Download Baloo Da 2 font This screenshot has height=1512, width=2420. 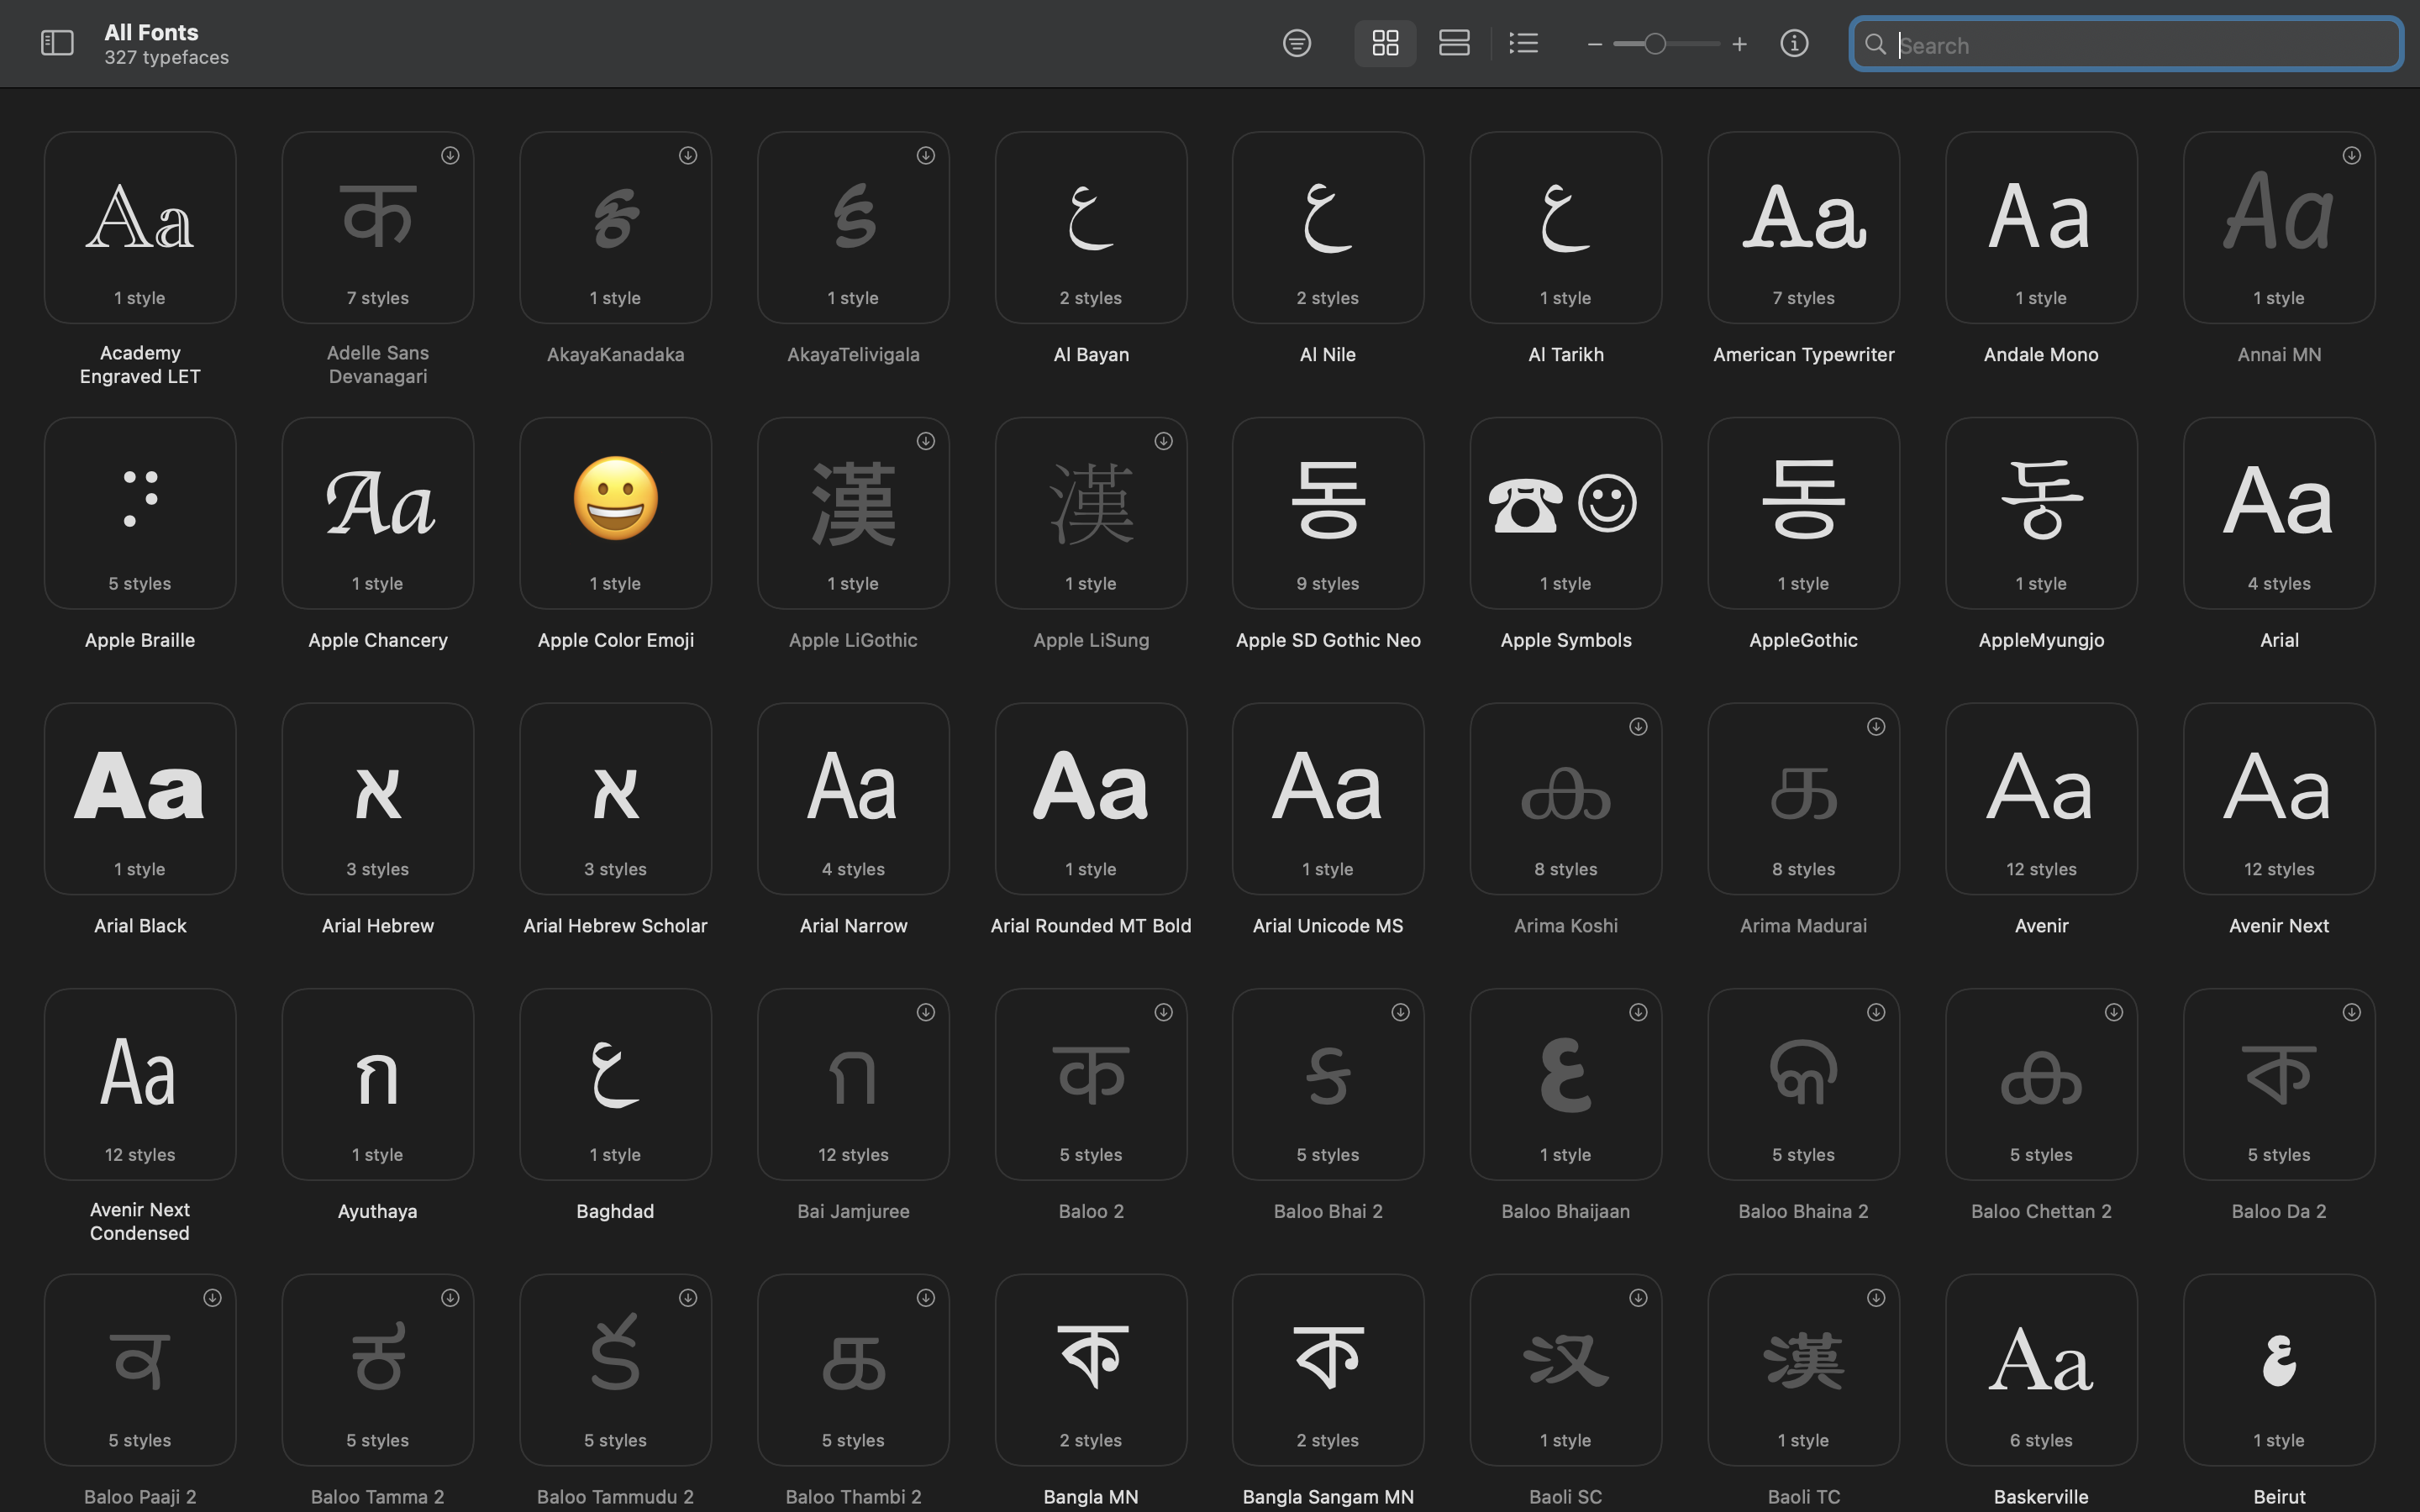coord(2352,1012)
